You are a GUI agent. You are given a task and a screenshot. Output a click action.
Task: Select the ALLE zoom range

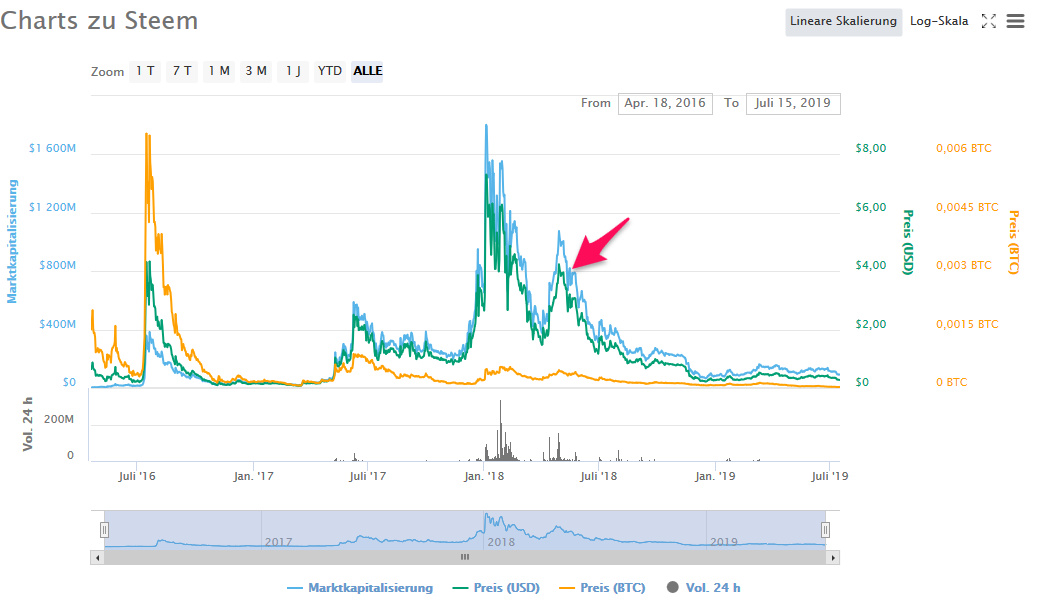point(368,71)
